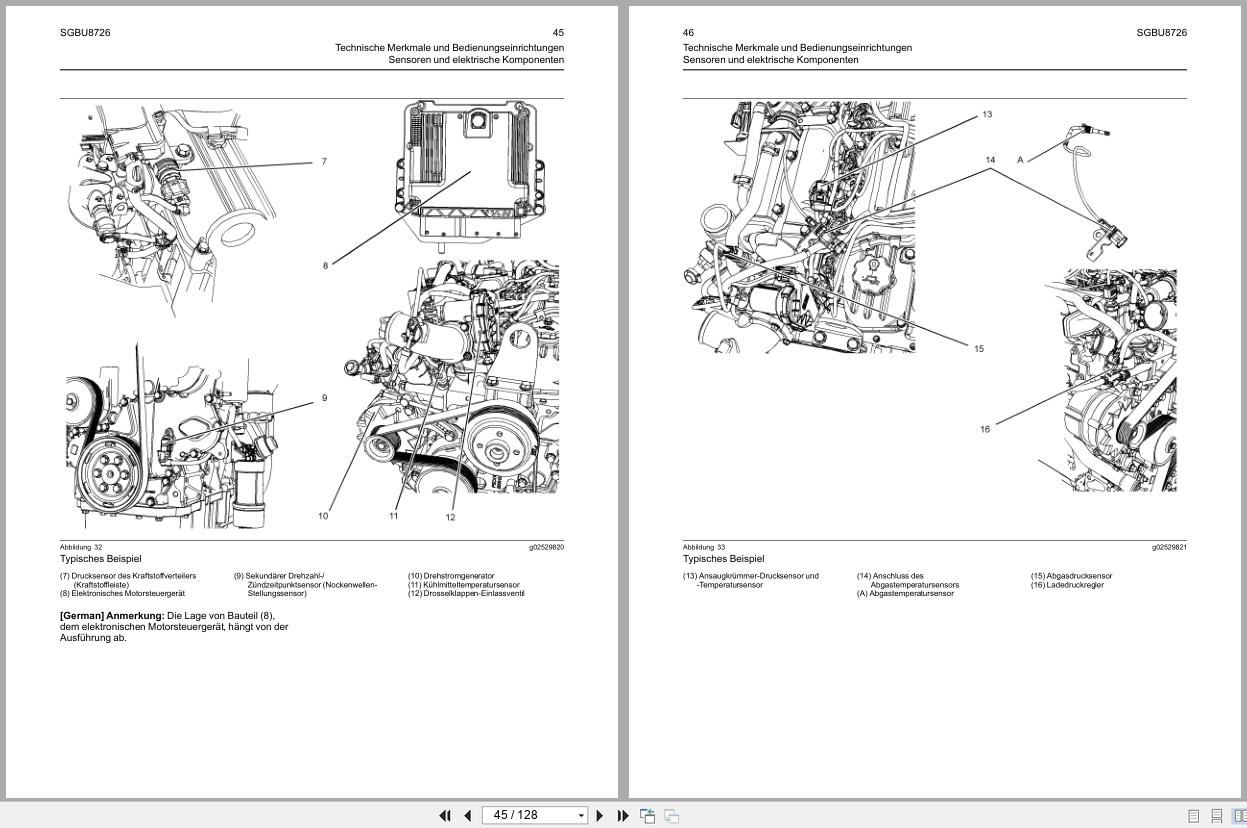This screenshot has width=1247, height=828.
Task: Click the Abbildung 33 figure label
Action: point(704,547)
